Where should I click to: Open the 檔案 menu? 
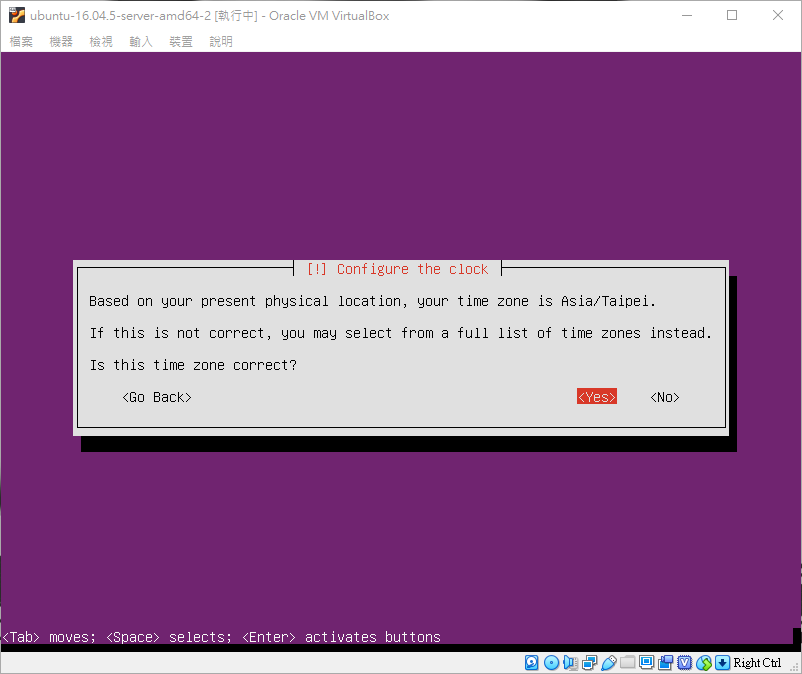coord(21,41)
